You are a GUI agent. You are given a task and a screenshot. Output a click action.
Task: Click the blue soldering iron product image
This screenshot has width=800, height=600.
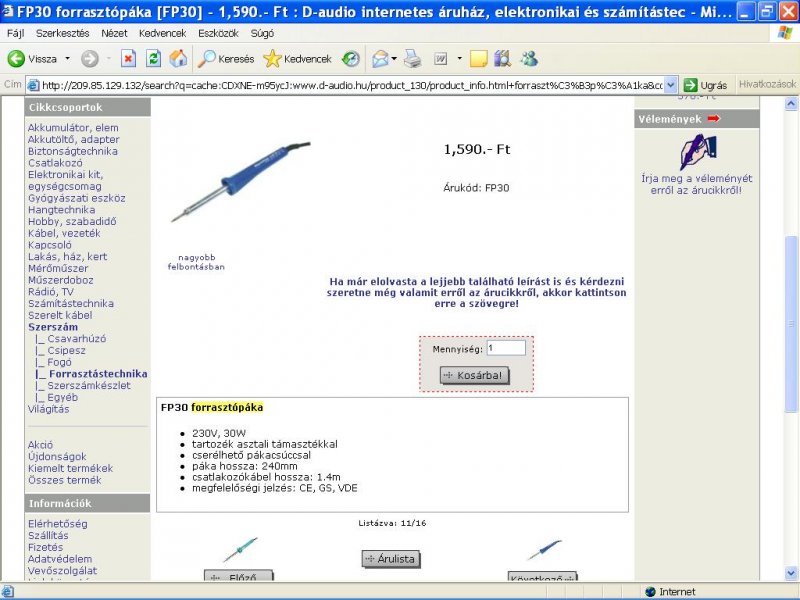click(x=241, y=181)
